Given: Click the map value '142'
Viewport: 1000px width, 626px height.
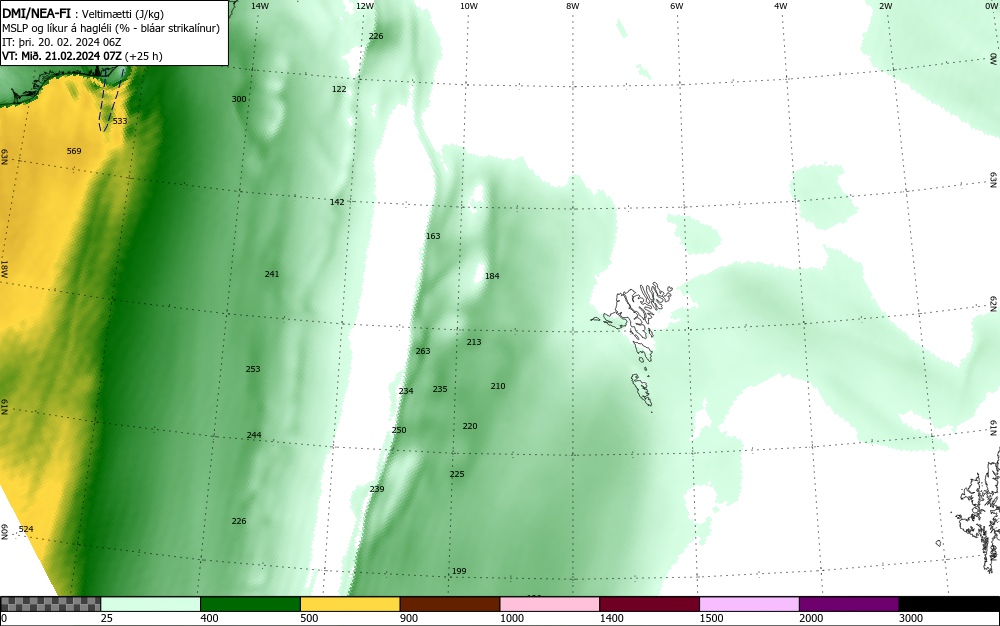Looking at the screenshot, I should (337, 202).
